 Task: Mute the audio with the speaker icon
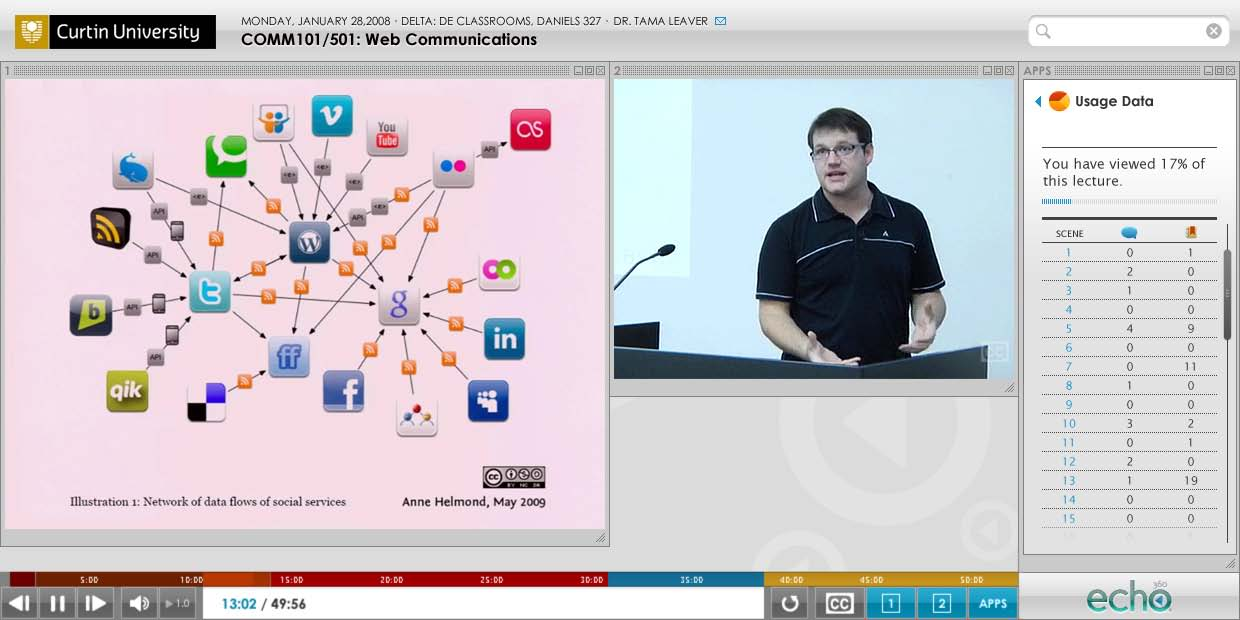click(x=139, y=603)
